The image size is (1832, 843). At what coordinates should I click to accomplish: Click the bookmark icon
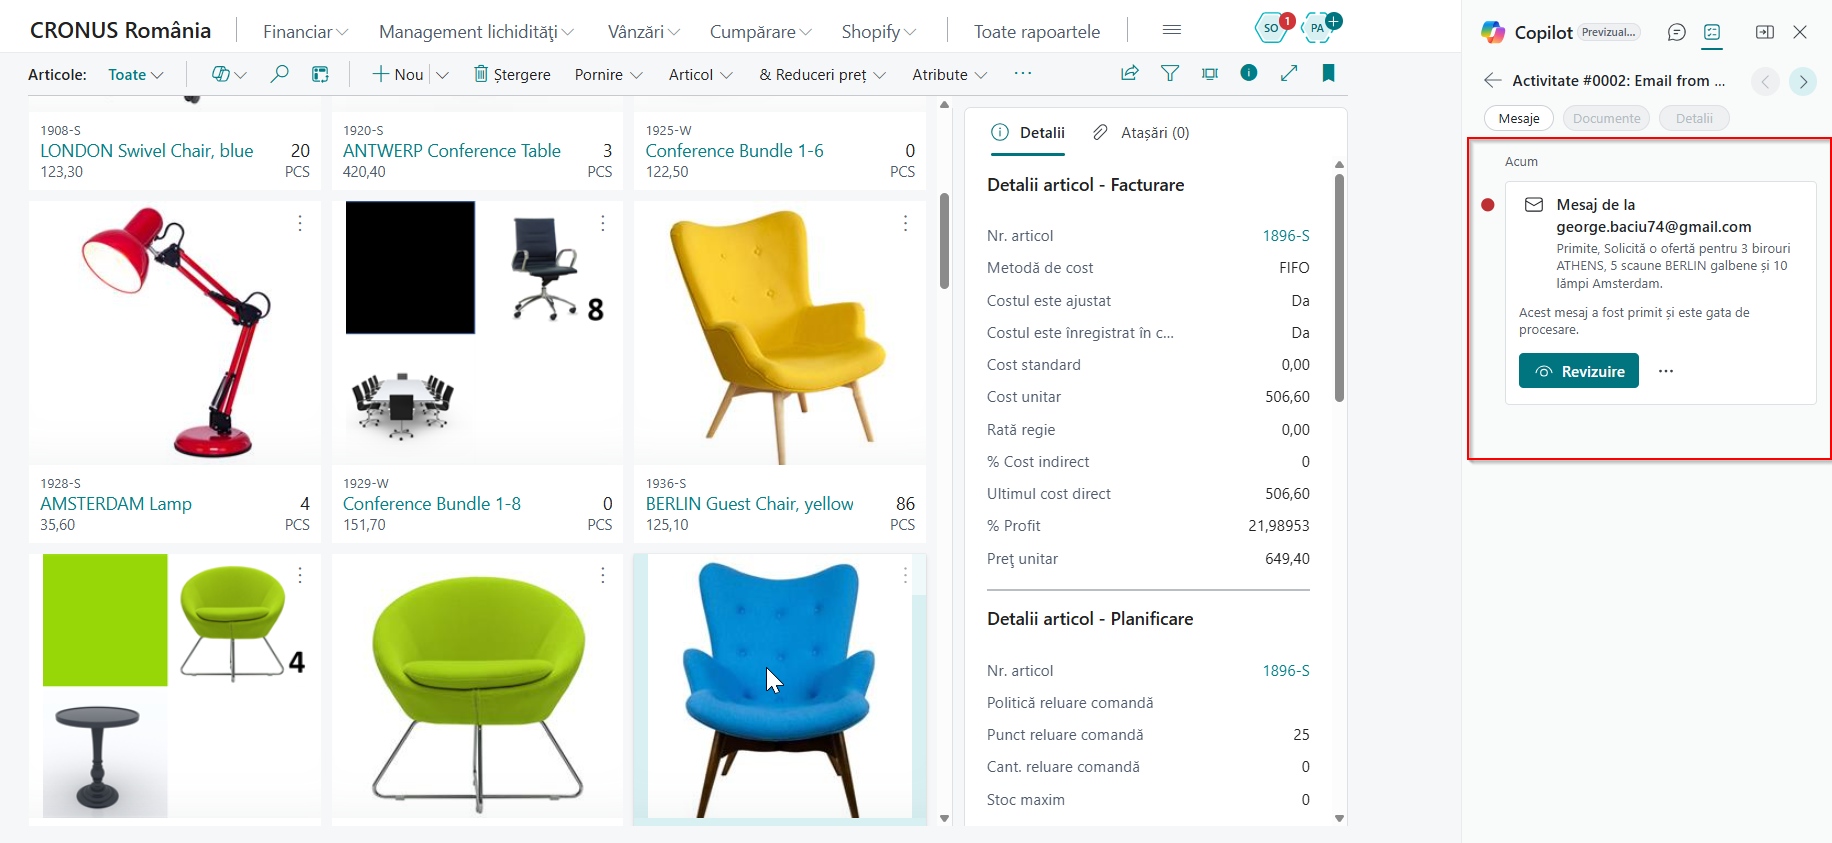1329,73
